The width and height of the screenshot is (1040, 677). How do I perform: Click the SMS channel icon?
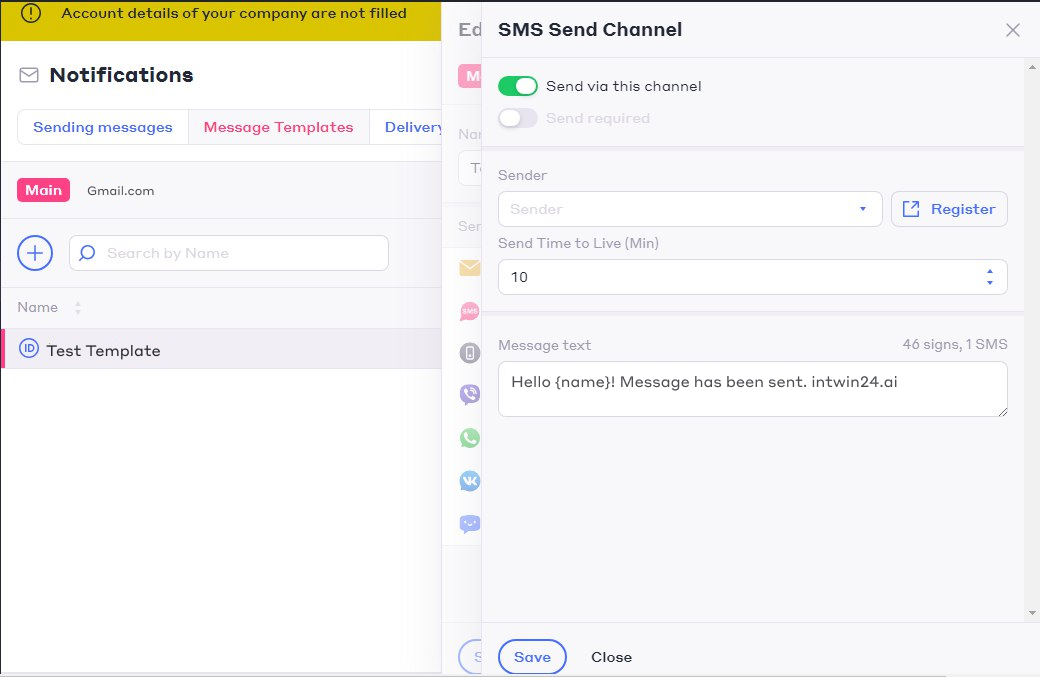click(469, 311)
